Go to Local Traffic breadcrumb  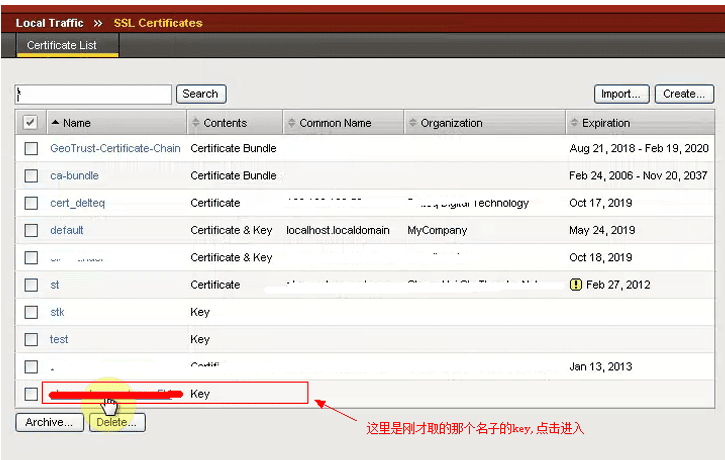pyautogui.click(x=50, y=22)
